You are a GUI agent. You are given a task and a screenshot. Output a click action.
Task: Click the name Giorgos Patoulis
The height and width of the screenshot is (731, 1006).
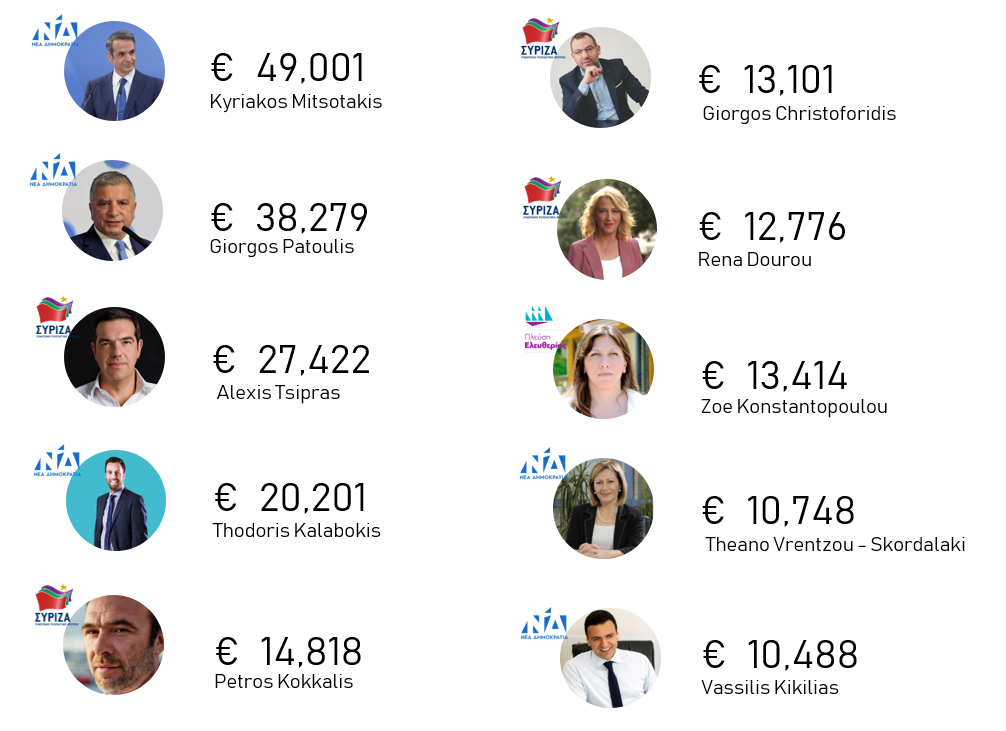pos(282,247)
